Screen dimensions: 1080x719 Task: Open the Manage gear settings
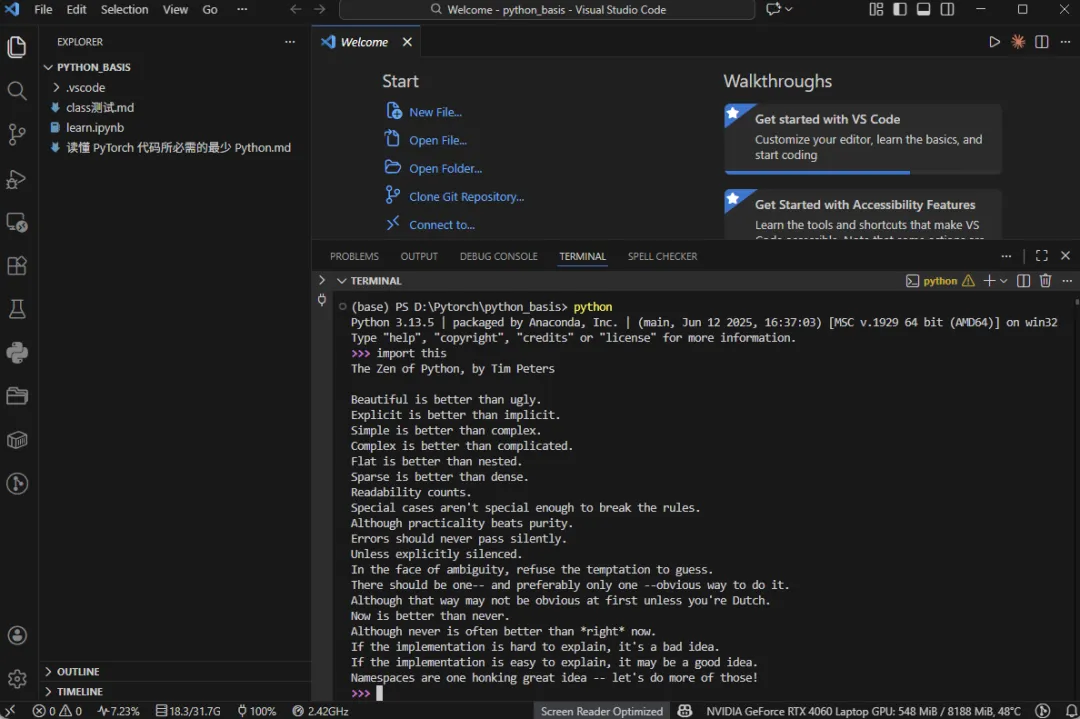click(17, 679)
